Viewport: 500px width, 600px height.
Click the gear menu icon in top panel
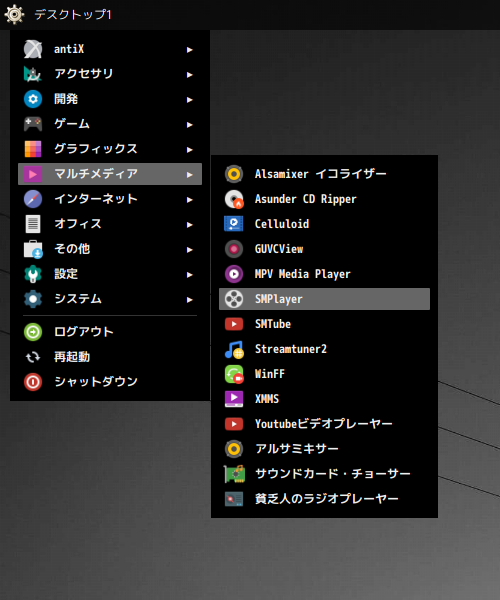14,15
